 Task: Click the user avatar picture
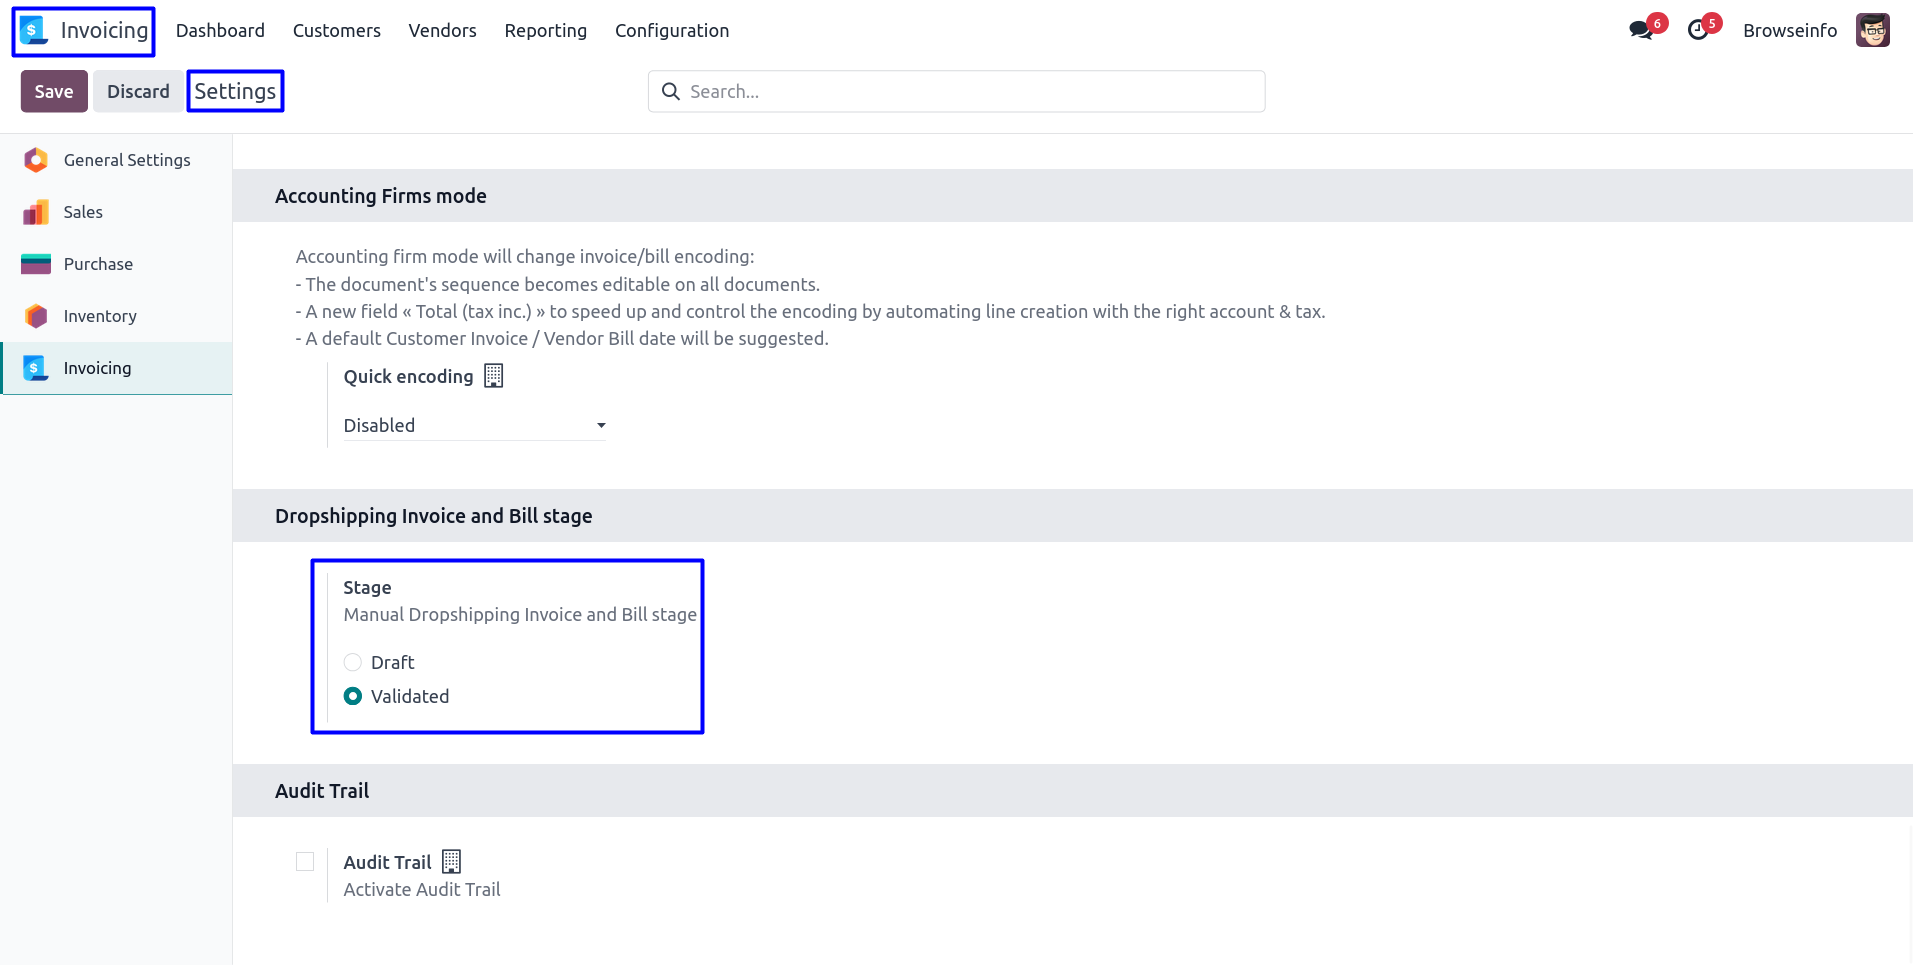pos(1872,31)
